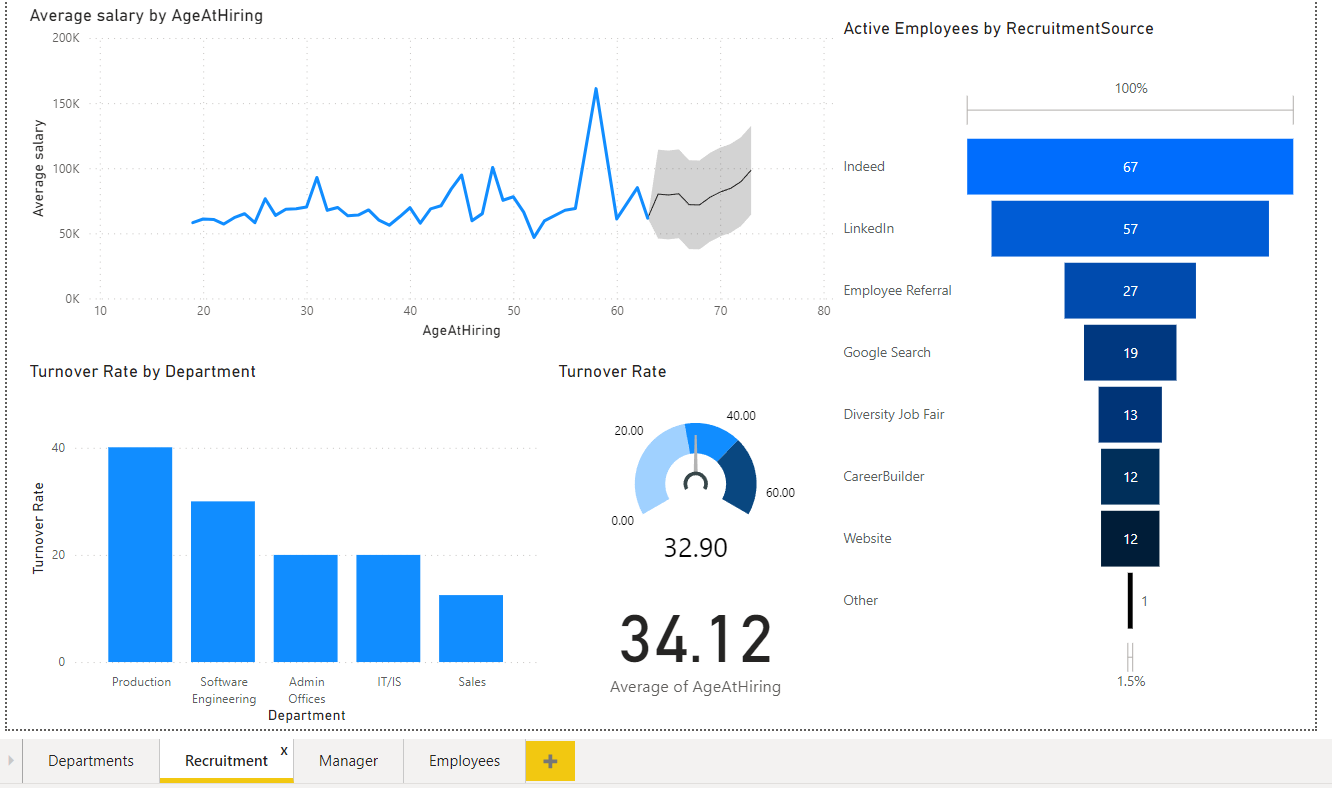Screen dimensions: 1332x788
Task: Close the Recruitment page tab
Action: (284, 750)
